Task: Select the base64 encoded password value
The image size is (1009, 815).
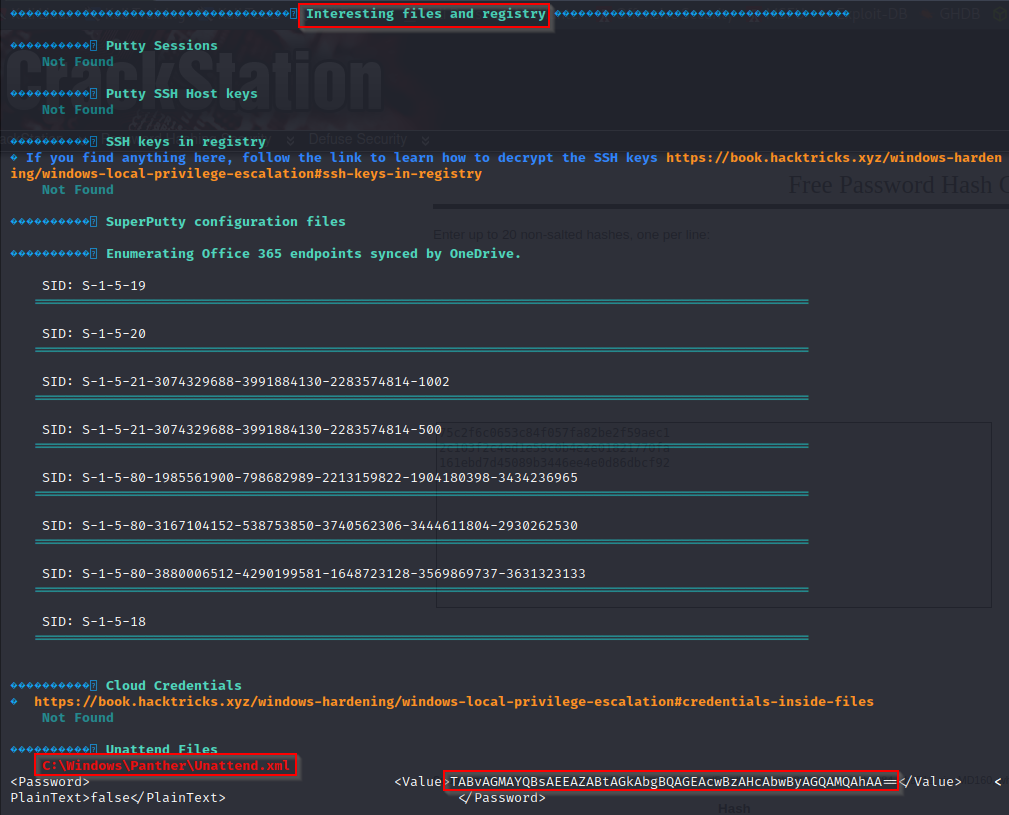Action: 672,782
